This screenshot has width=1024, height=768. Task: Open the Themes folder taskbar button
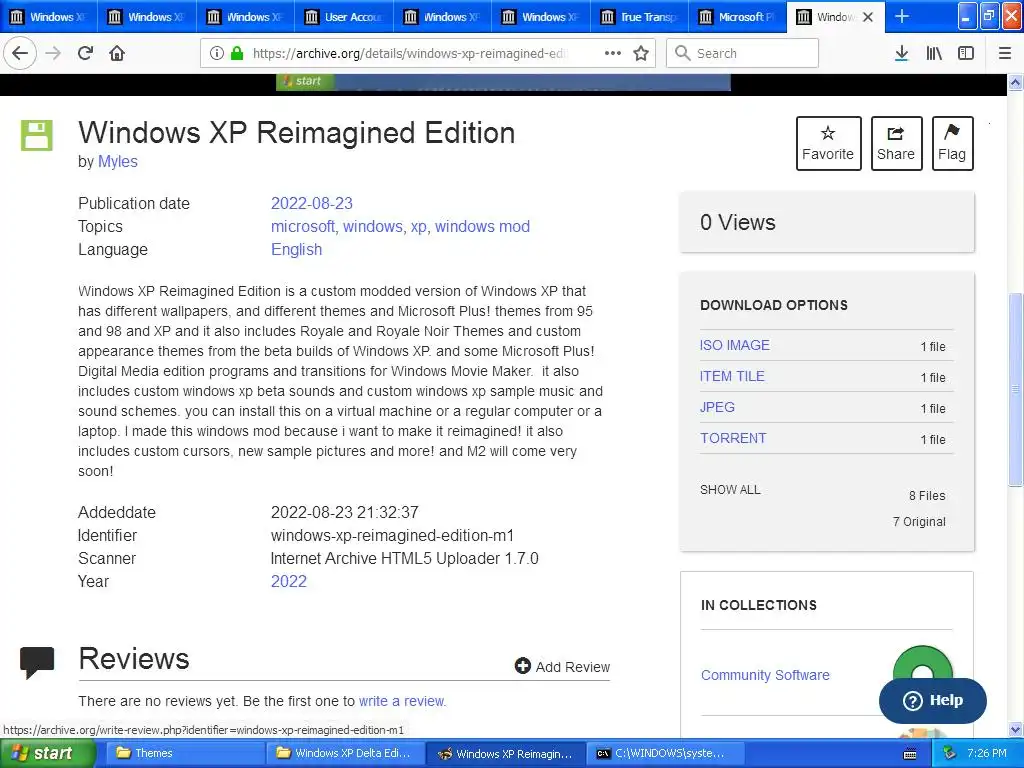[184, 753]
